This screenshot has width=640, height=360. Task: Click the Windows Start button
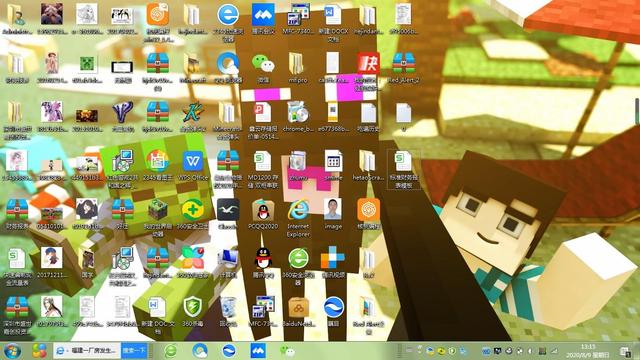(12, 351)
